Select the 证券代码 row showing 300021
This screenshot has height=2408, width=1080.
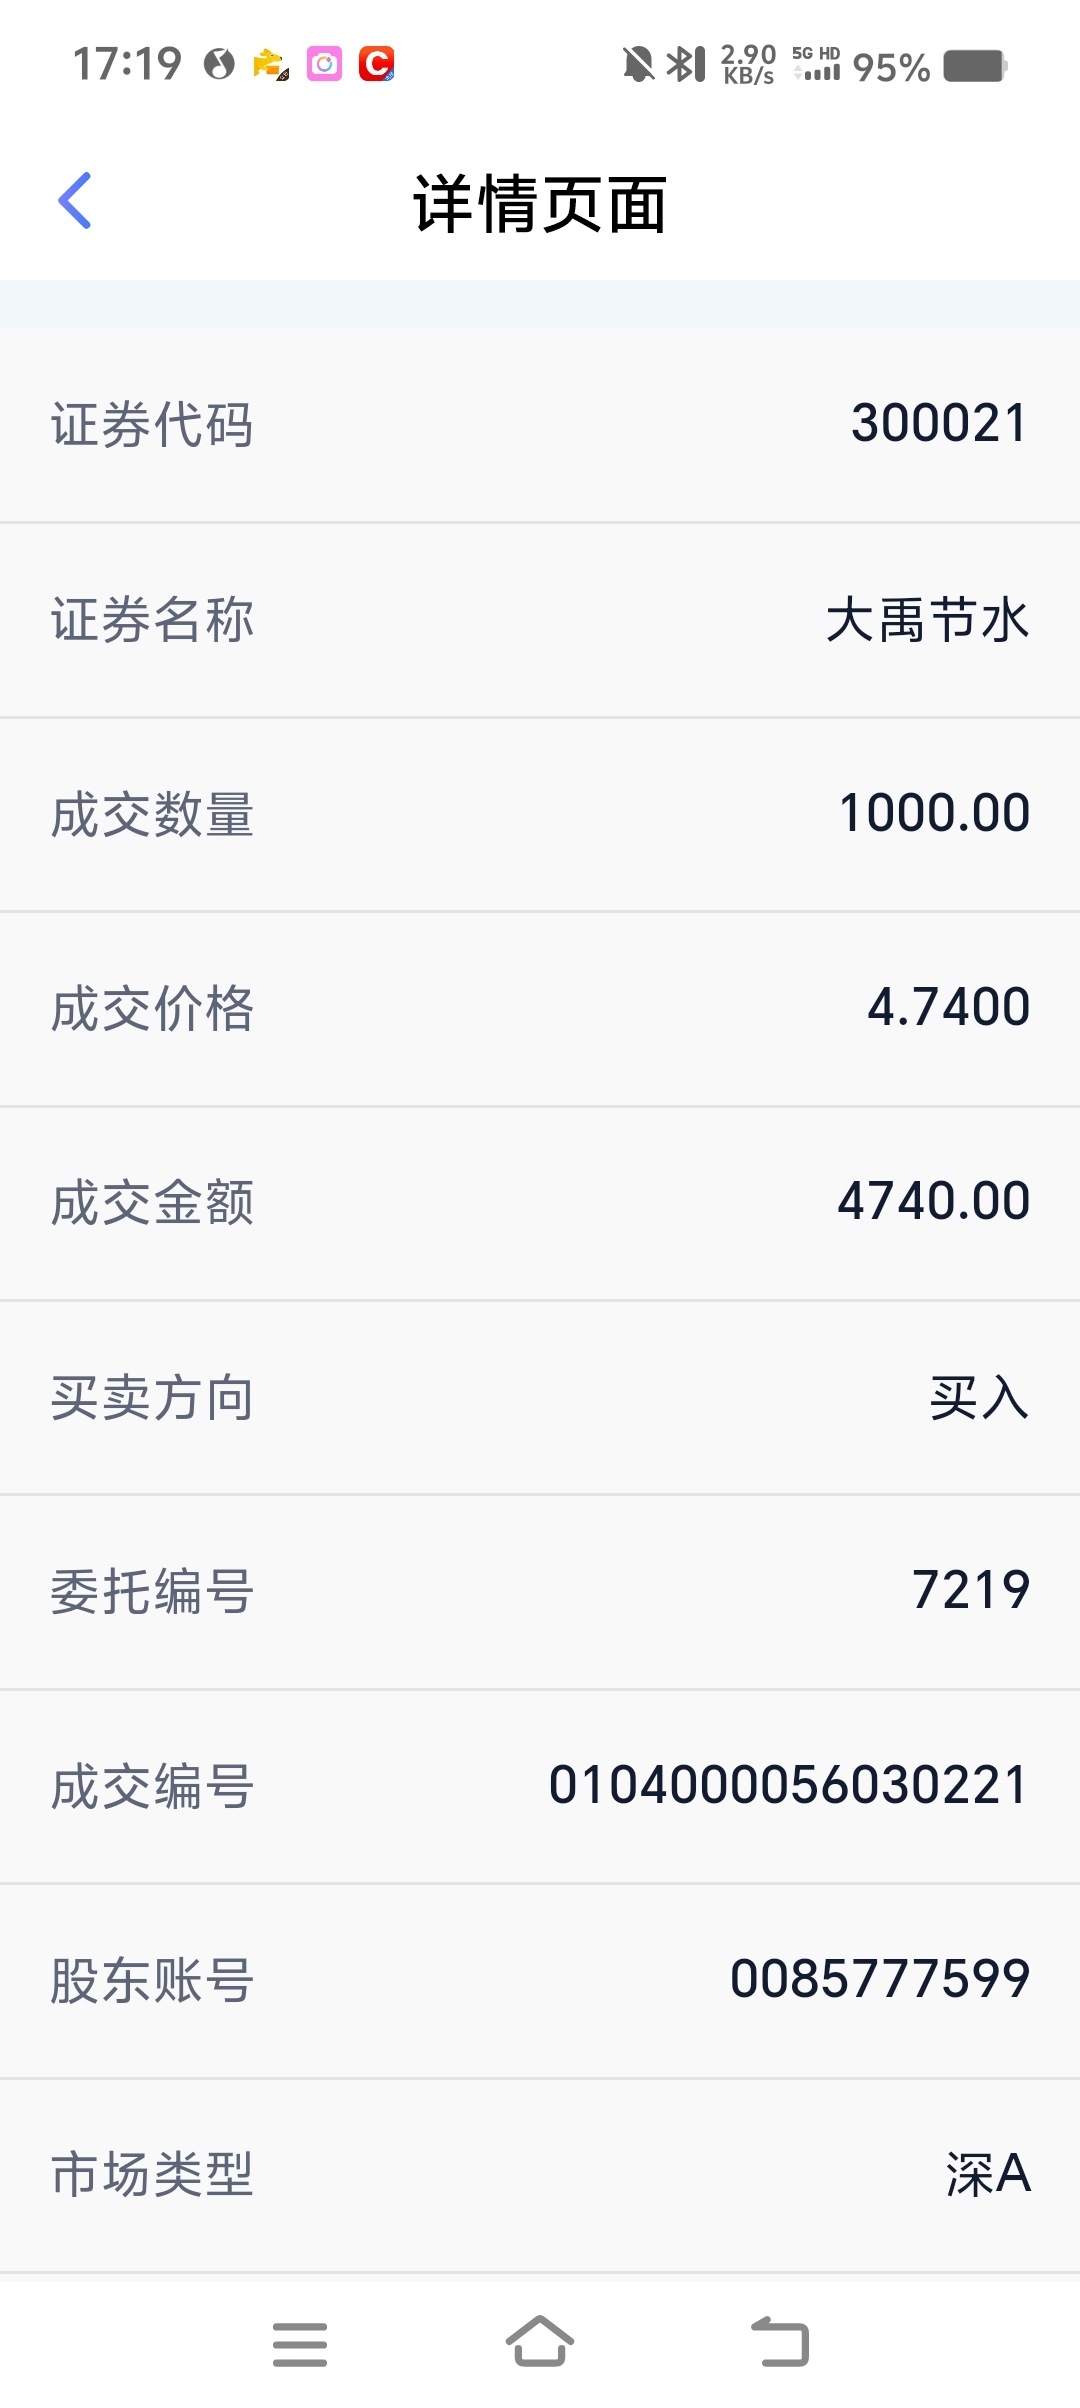pos(540,425)
